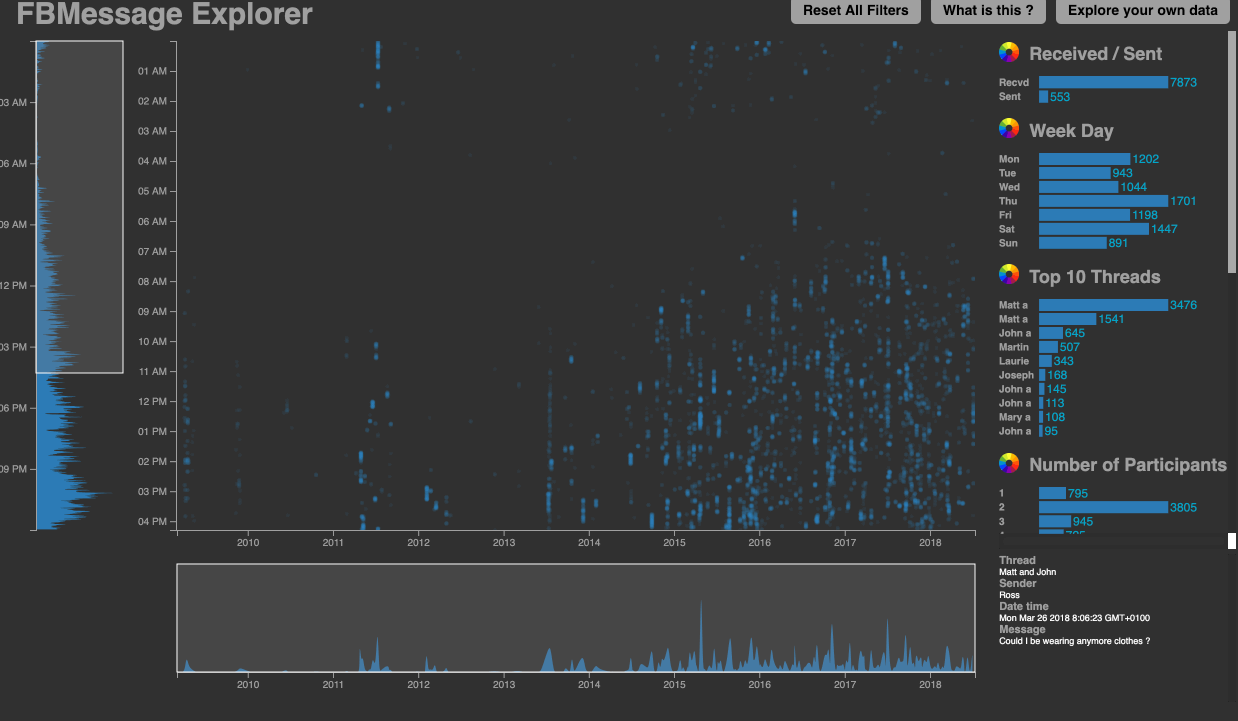Image resolution: width=1238 pixels, height=721 pixels.
Task: Select the 2 participants bar 3805
Action: [x=1103, y=507]
